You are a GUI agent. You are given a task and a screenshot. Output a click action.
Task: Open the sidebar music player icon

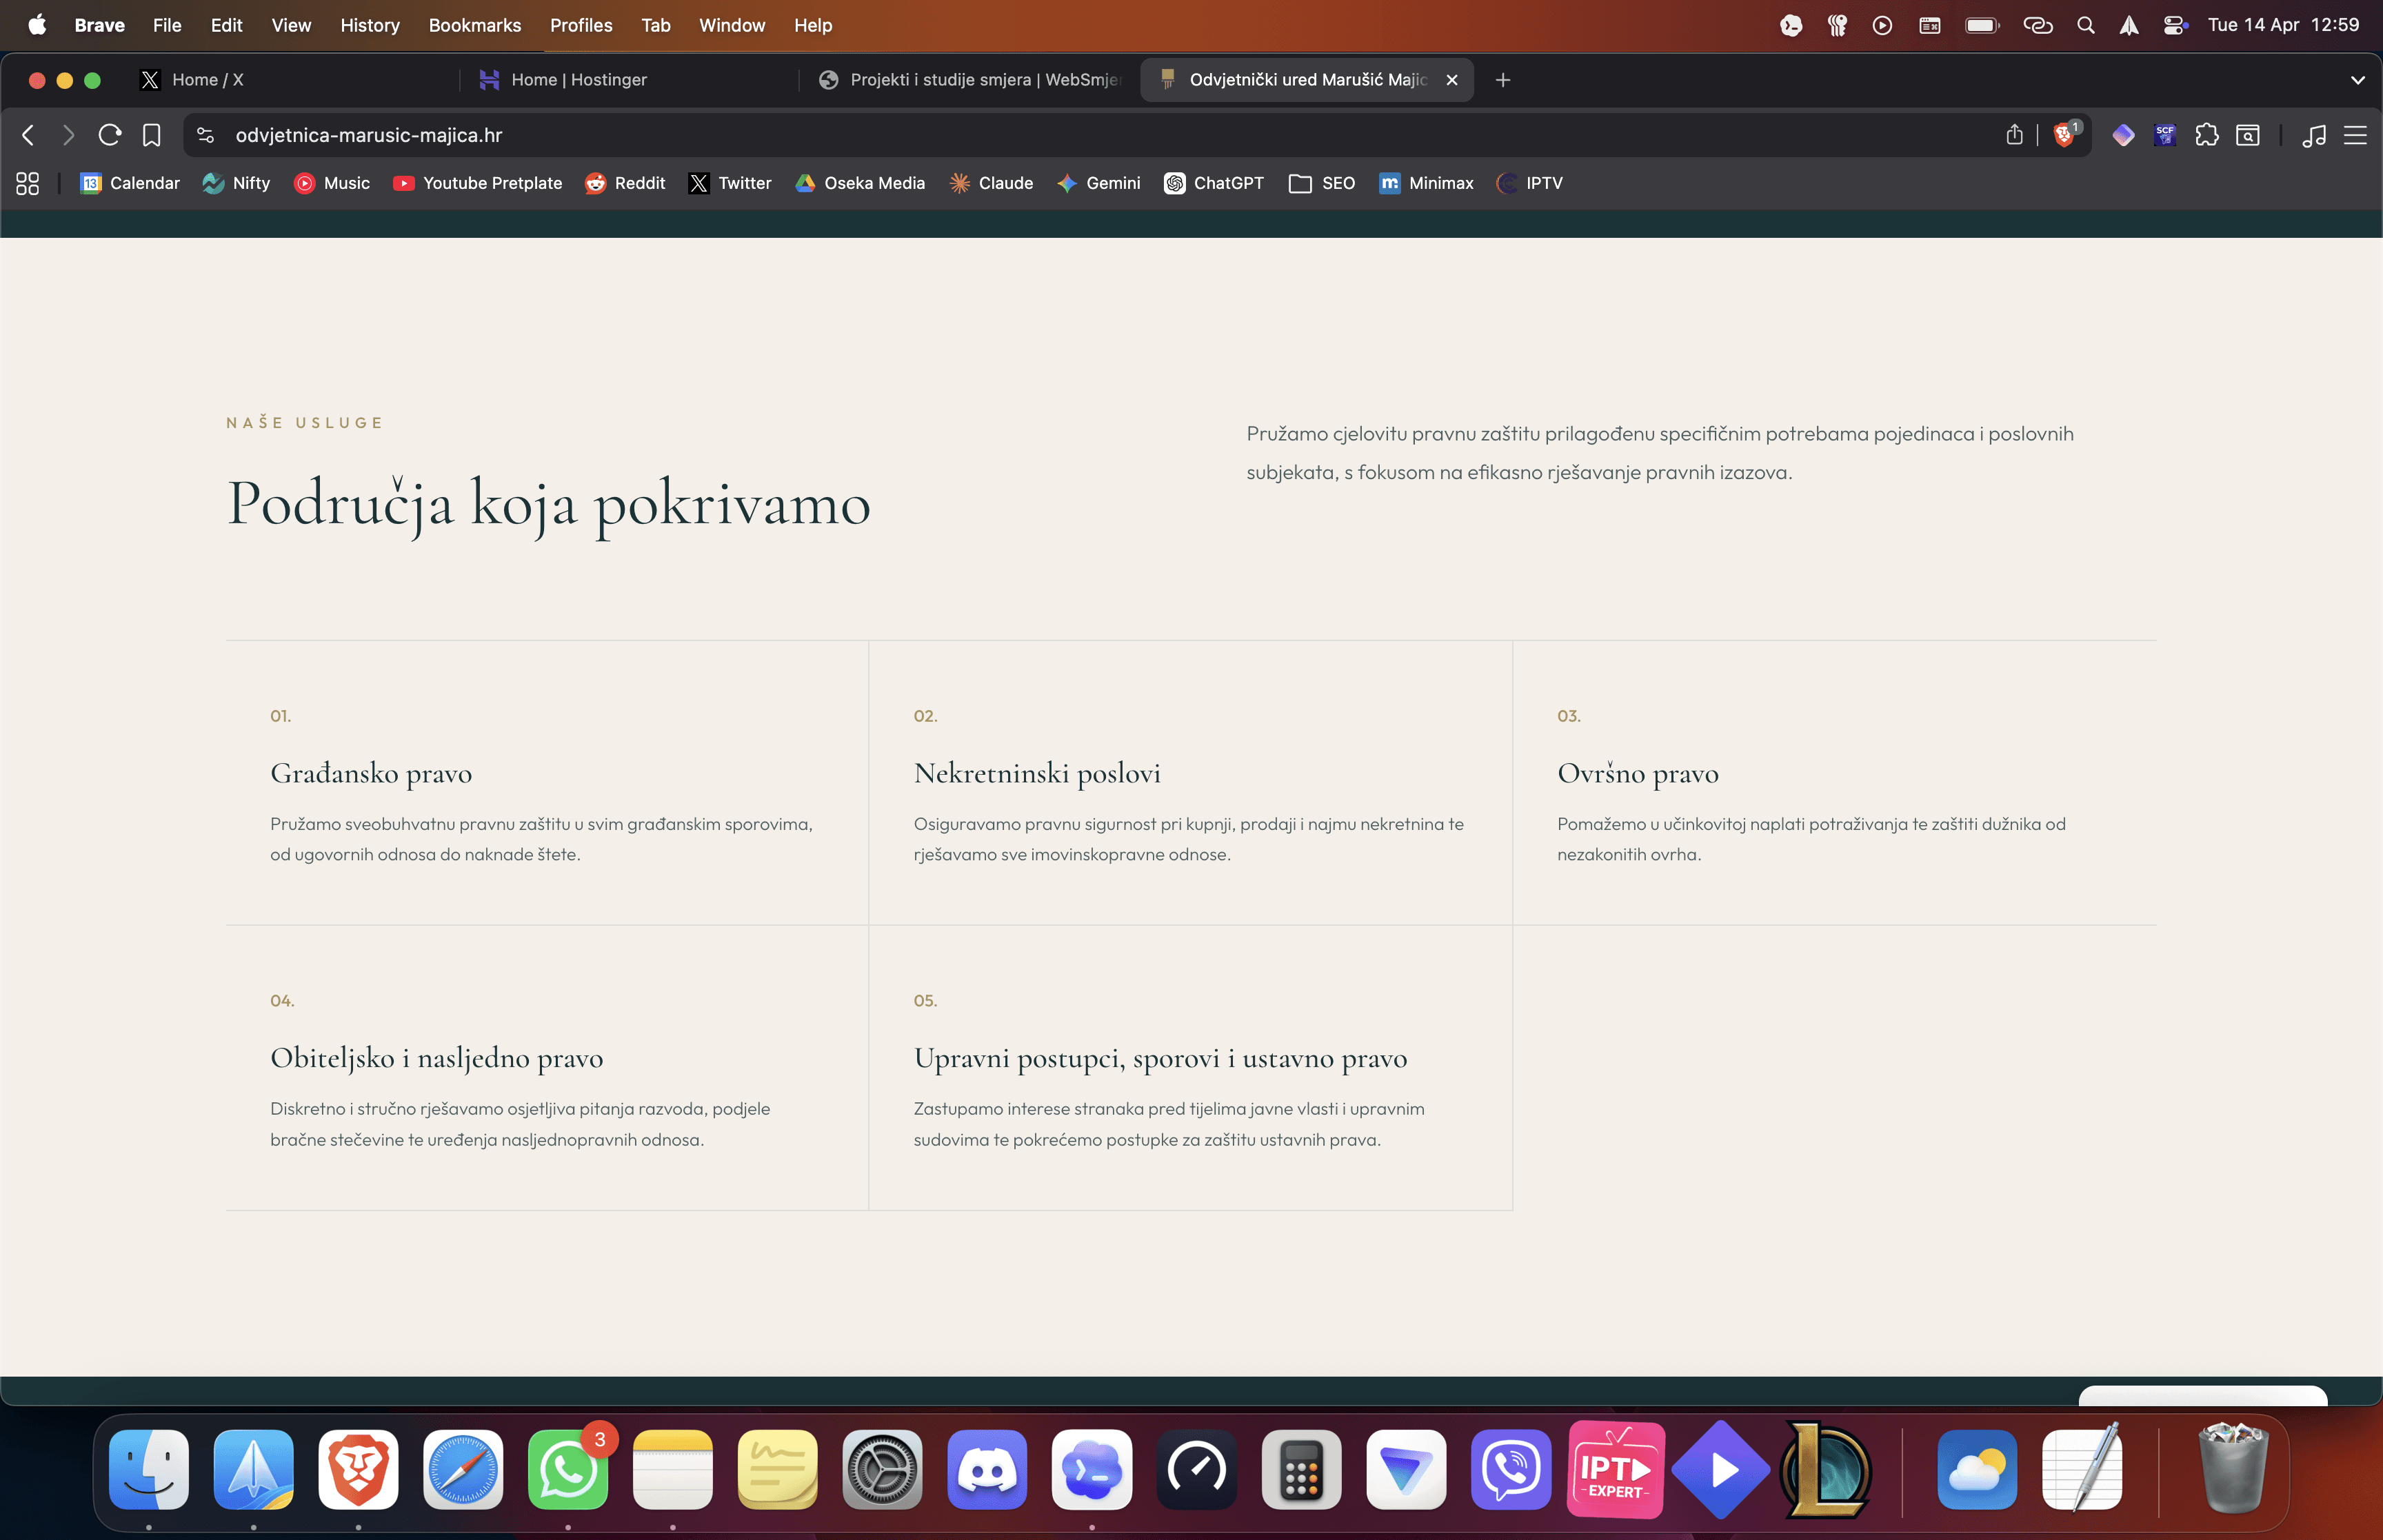click(2315, 135)
